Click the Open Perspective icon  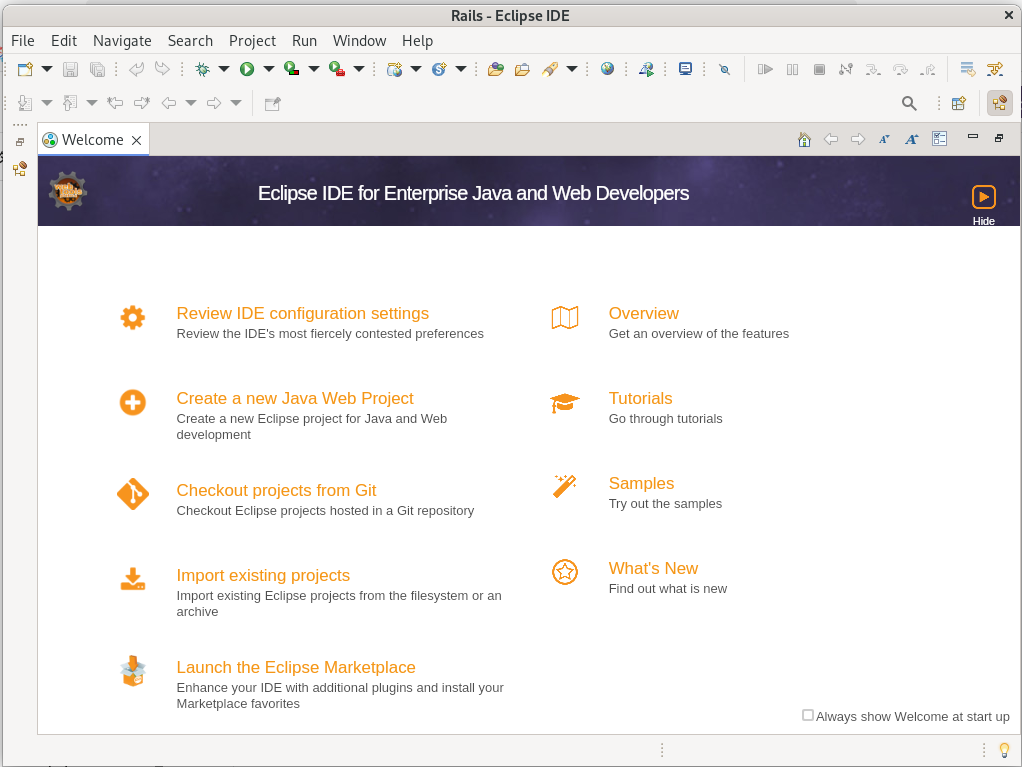pos(959,103)
